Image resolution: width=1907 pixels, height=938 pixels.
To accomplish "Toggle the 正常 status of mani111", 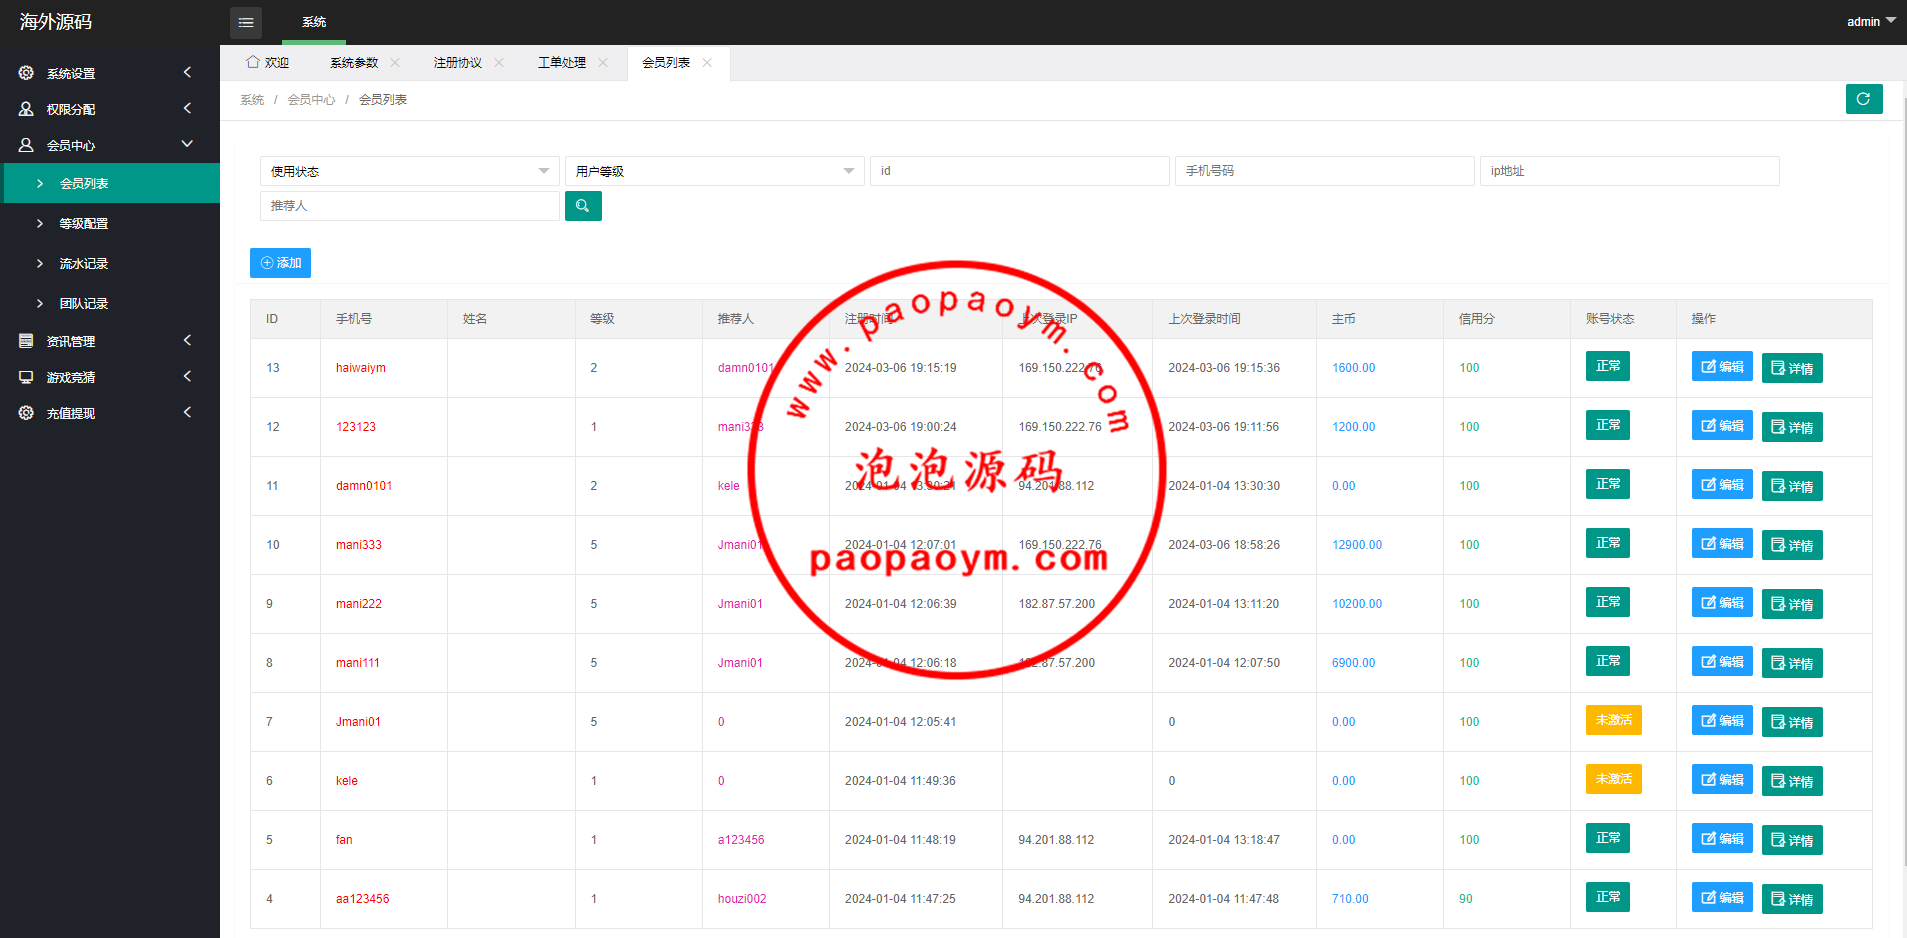I will pyautogui.click(x=1608, y=661).
